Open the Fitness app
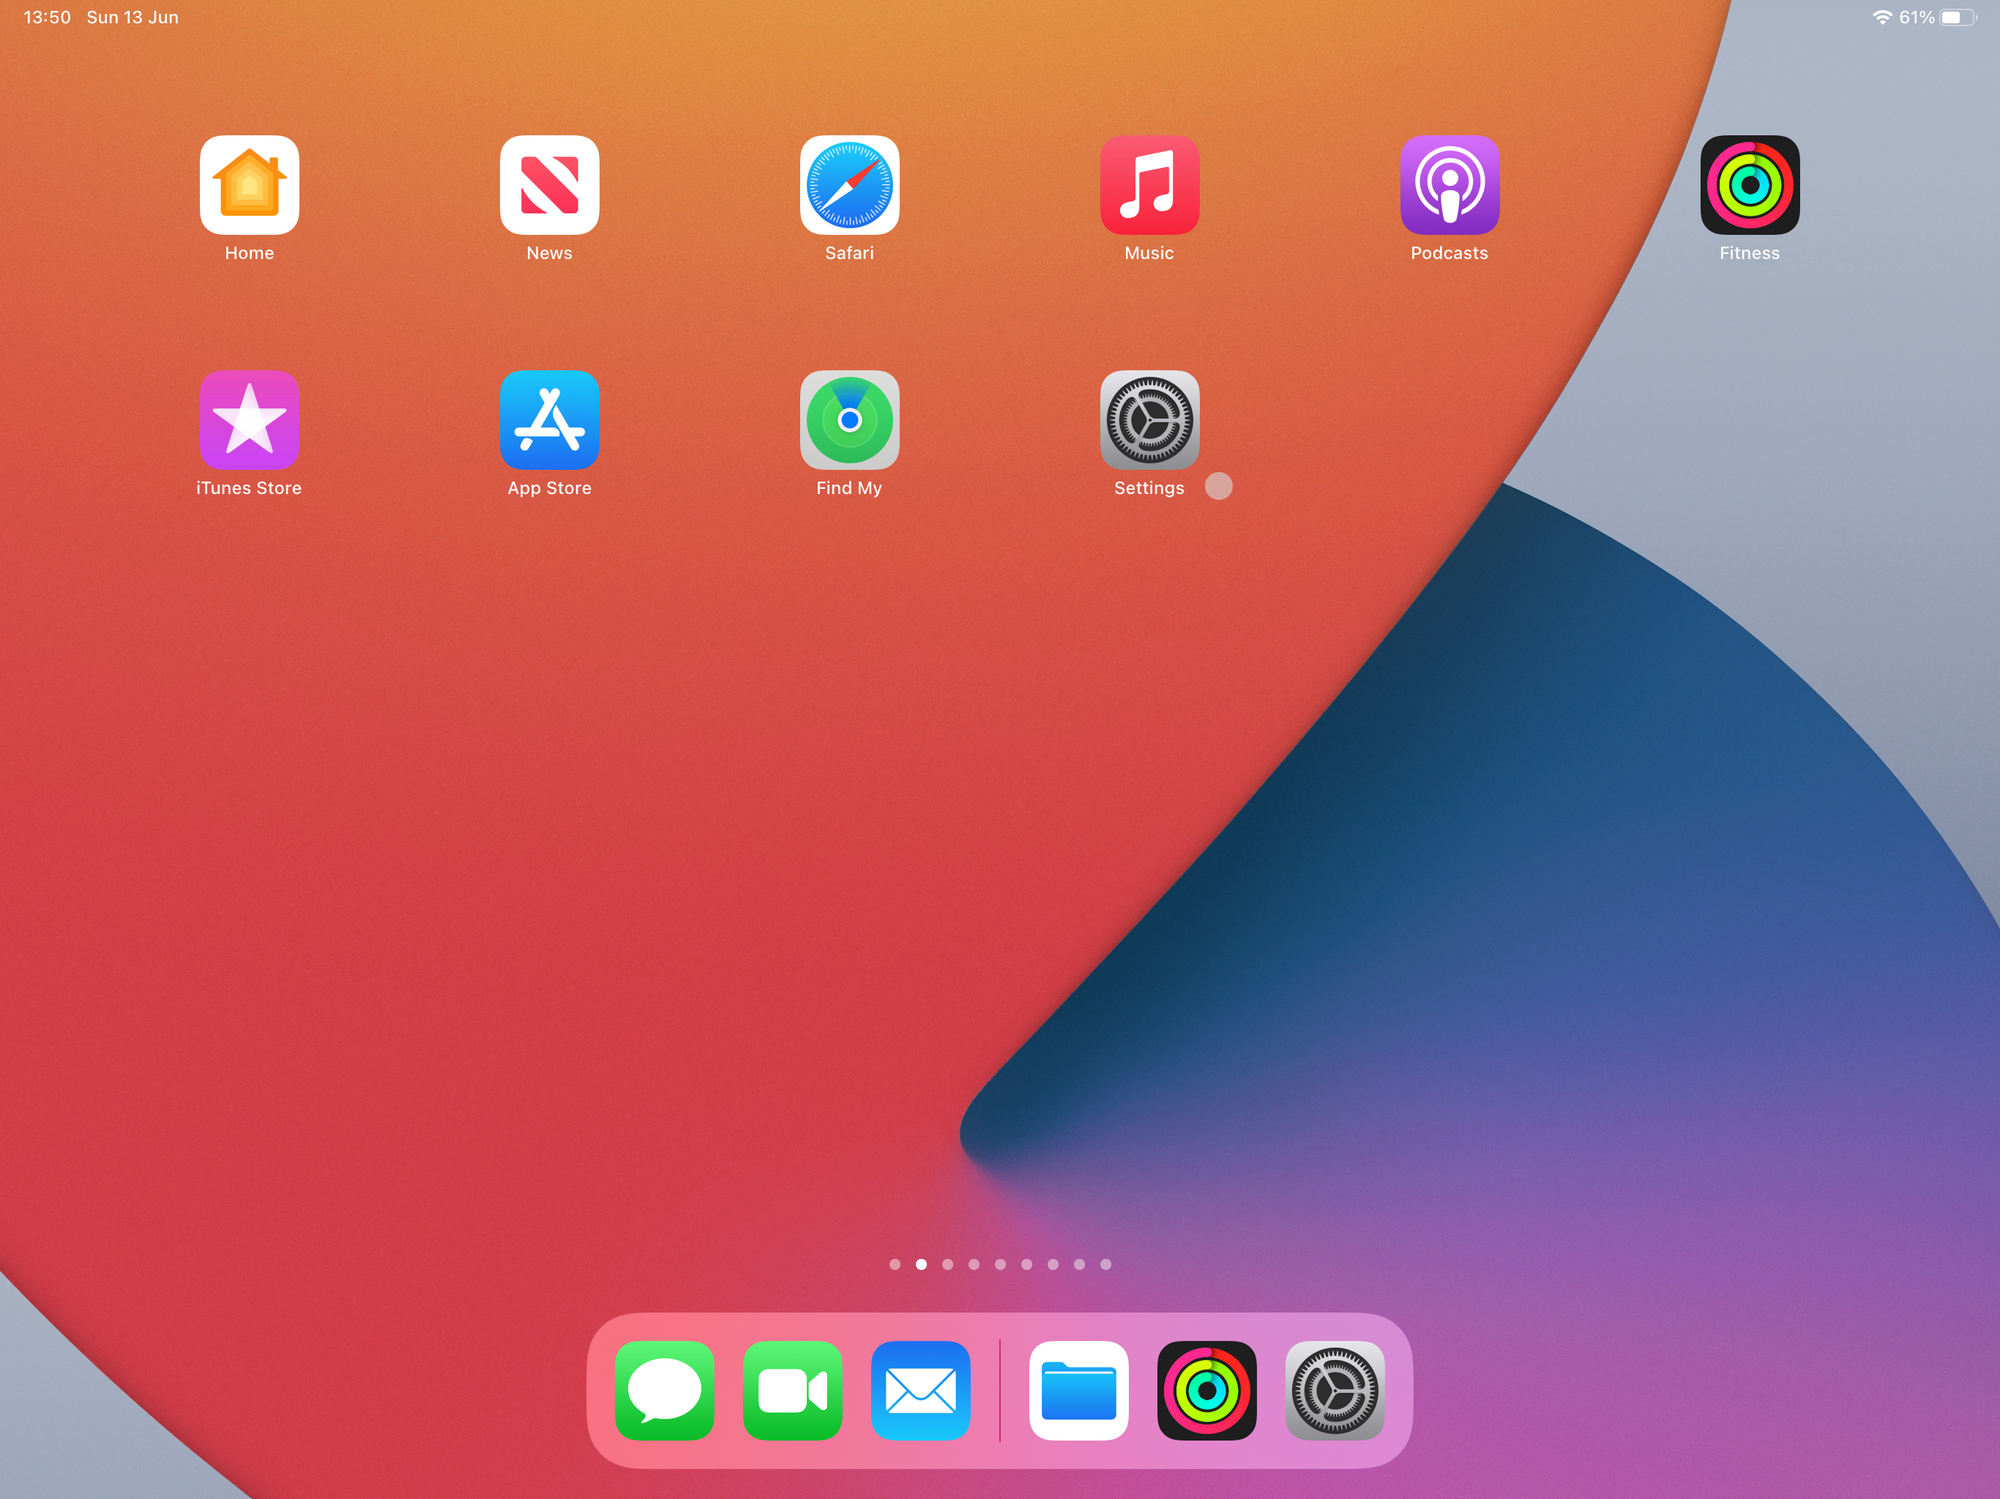Screen dimensions: 2000x1499 tap(1748, 186)
